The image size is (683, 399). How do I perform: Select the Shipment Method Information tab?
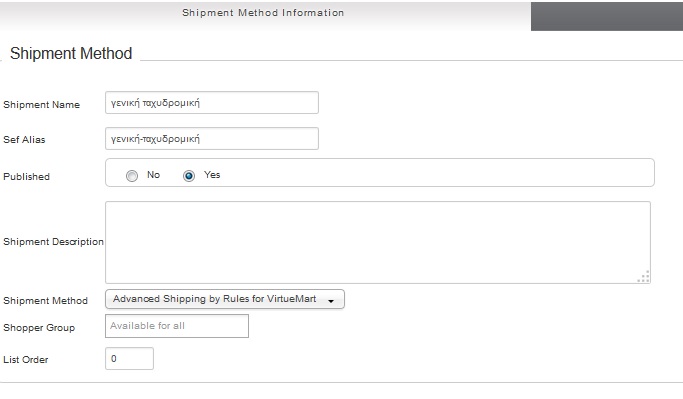point(263,13)
